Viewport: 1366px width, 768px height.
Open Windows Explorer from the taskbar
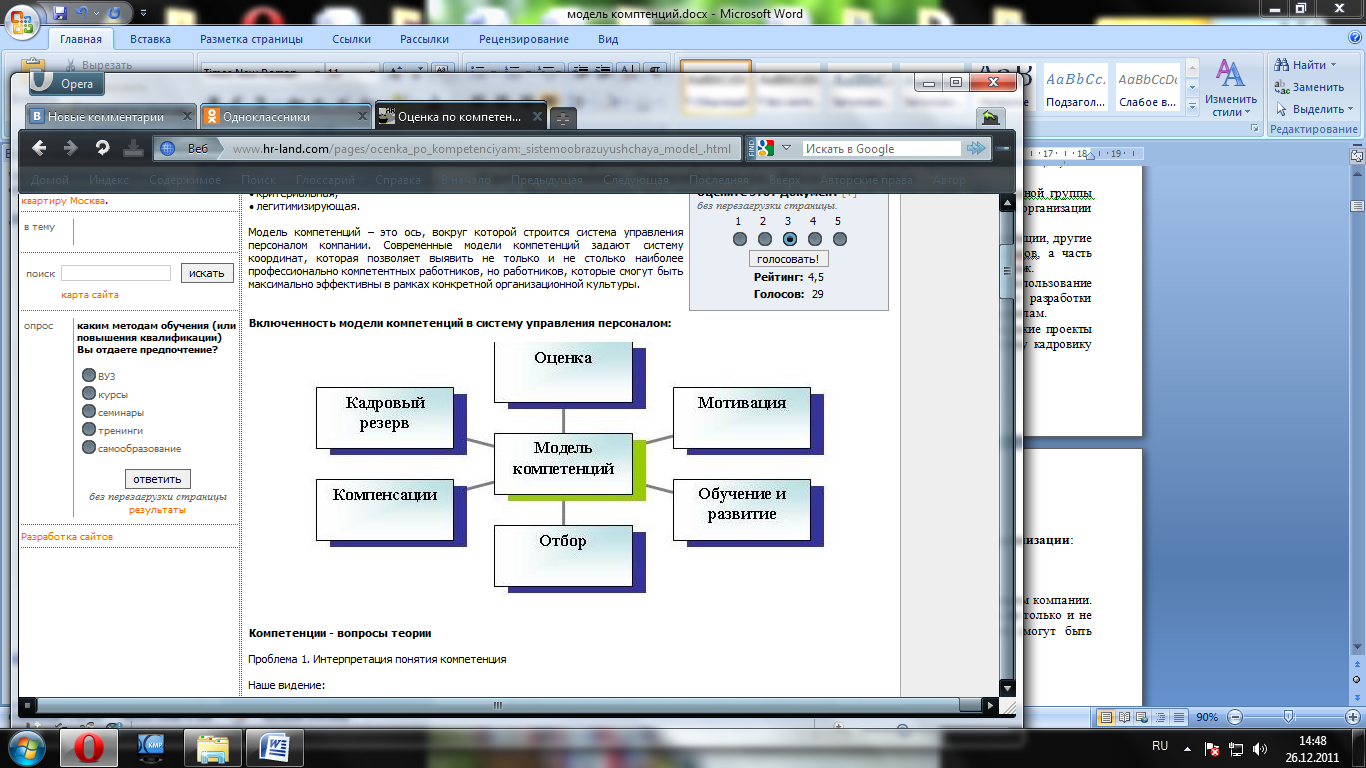point(213,747)
